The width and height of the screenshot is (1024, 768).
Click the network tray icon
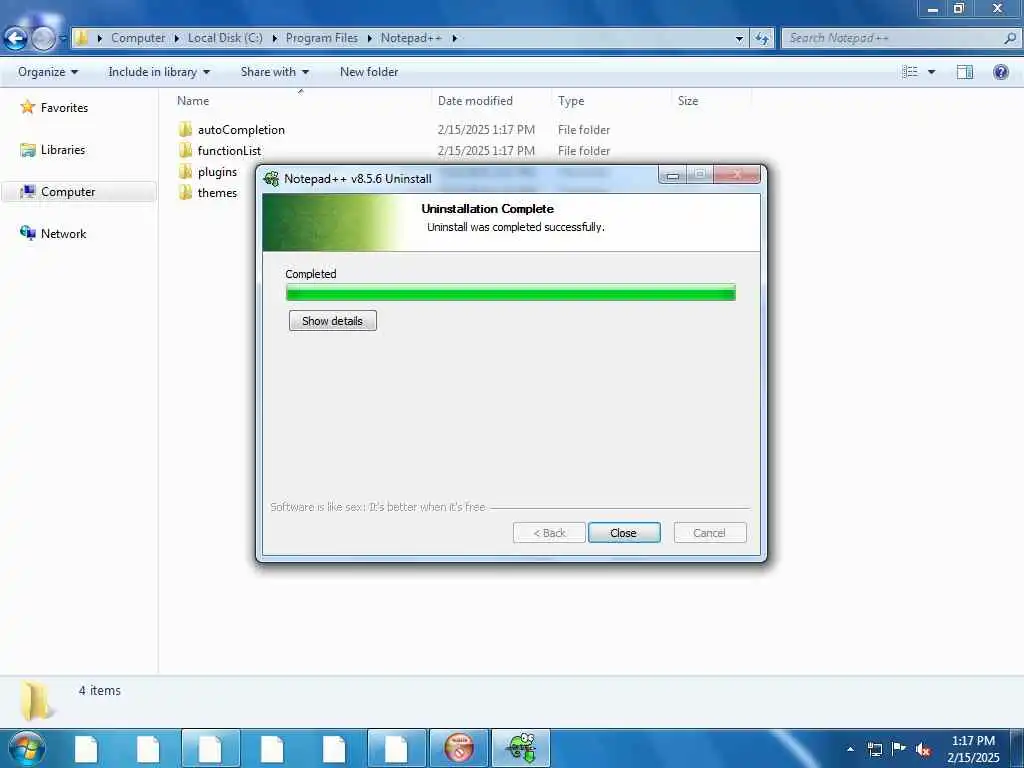click(874, 749)
